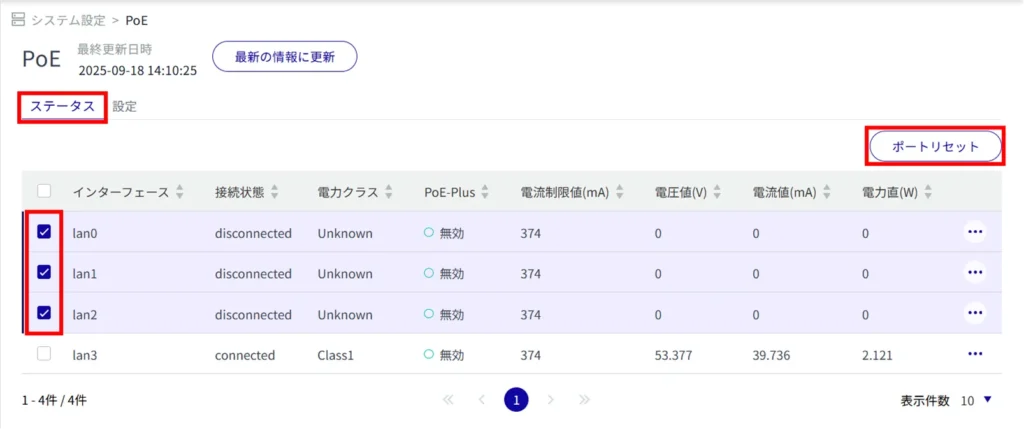Uncheck the lan1 row checkbox
The width and height of the screenshot is (1024, 429).
point(44,272)
